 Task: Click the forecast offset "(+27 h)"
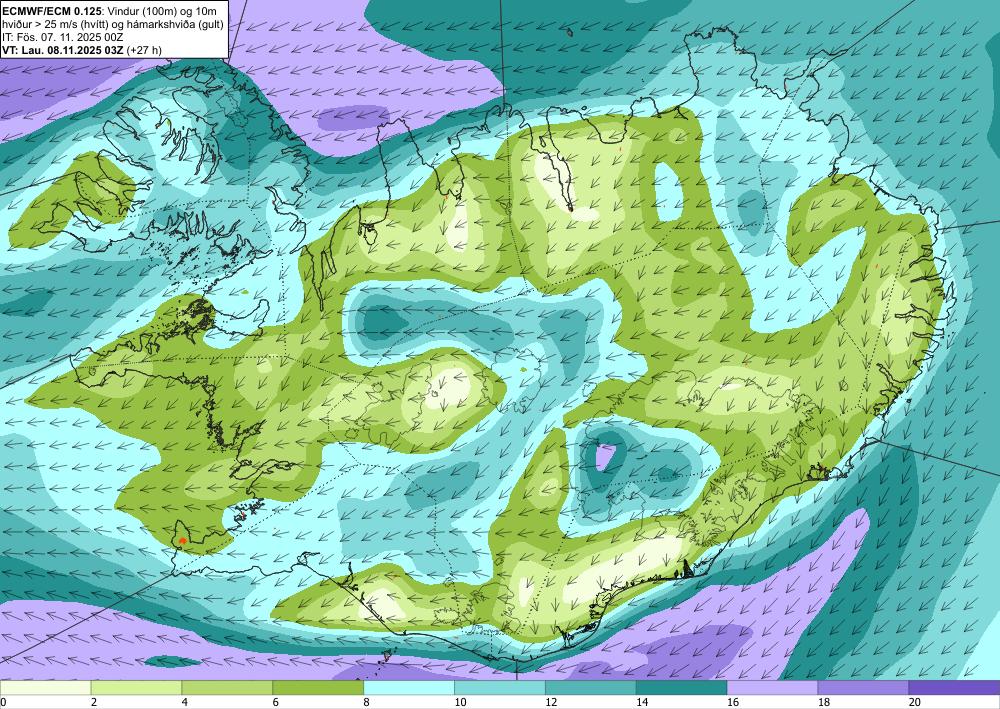coord(144,50)
